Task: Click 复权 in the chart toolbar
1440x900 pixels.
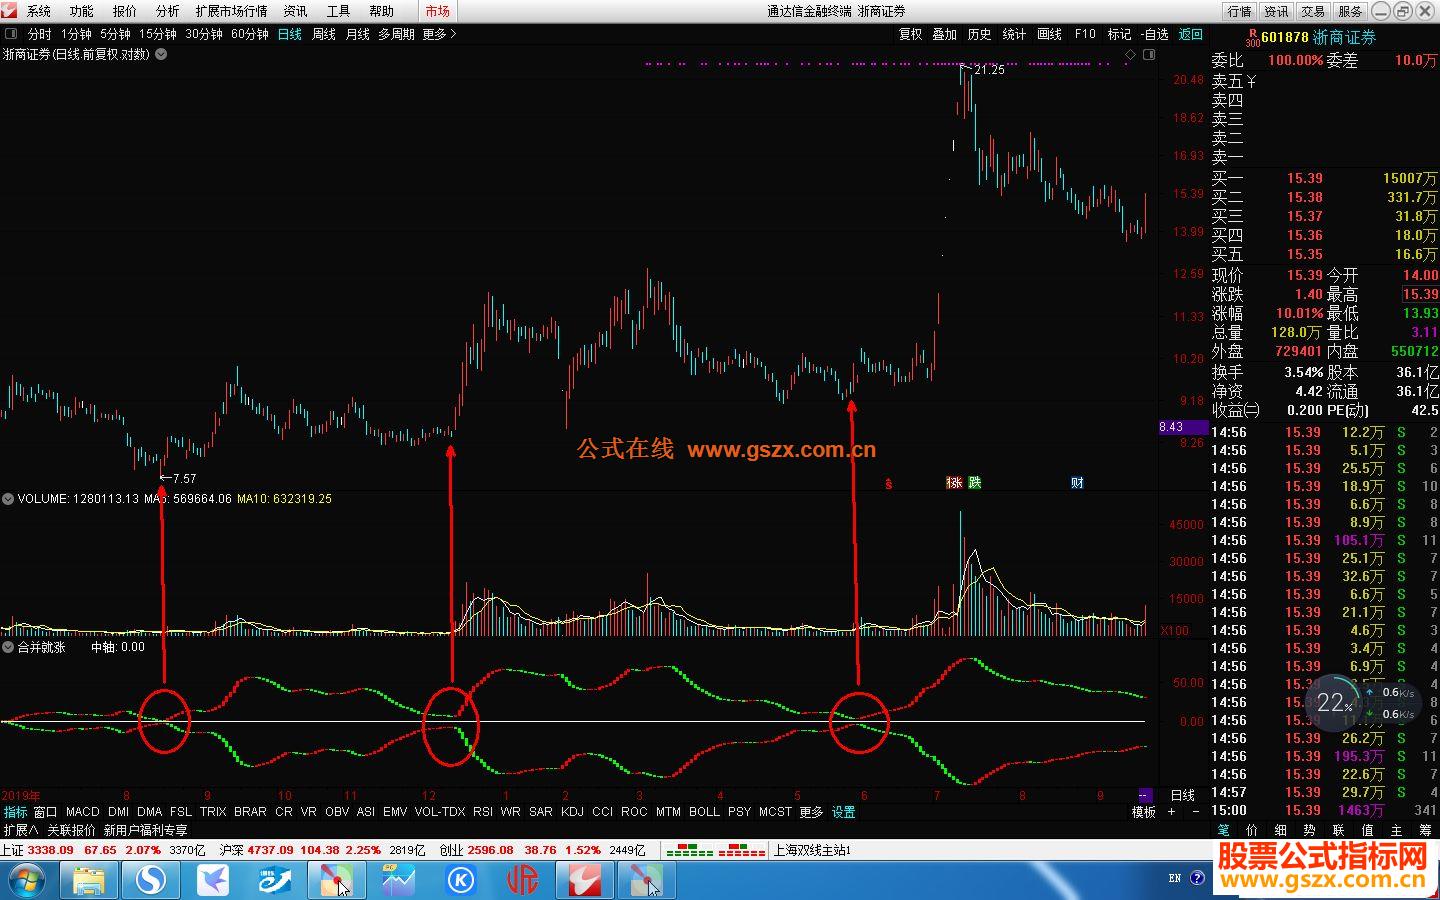Action: (x=910, y=34)
